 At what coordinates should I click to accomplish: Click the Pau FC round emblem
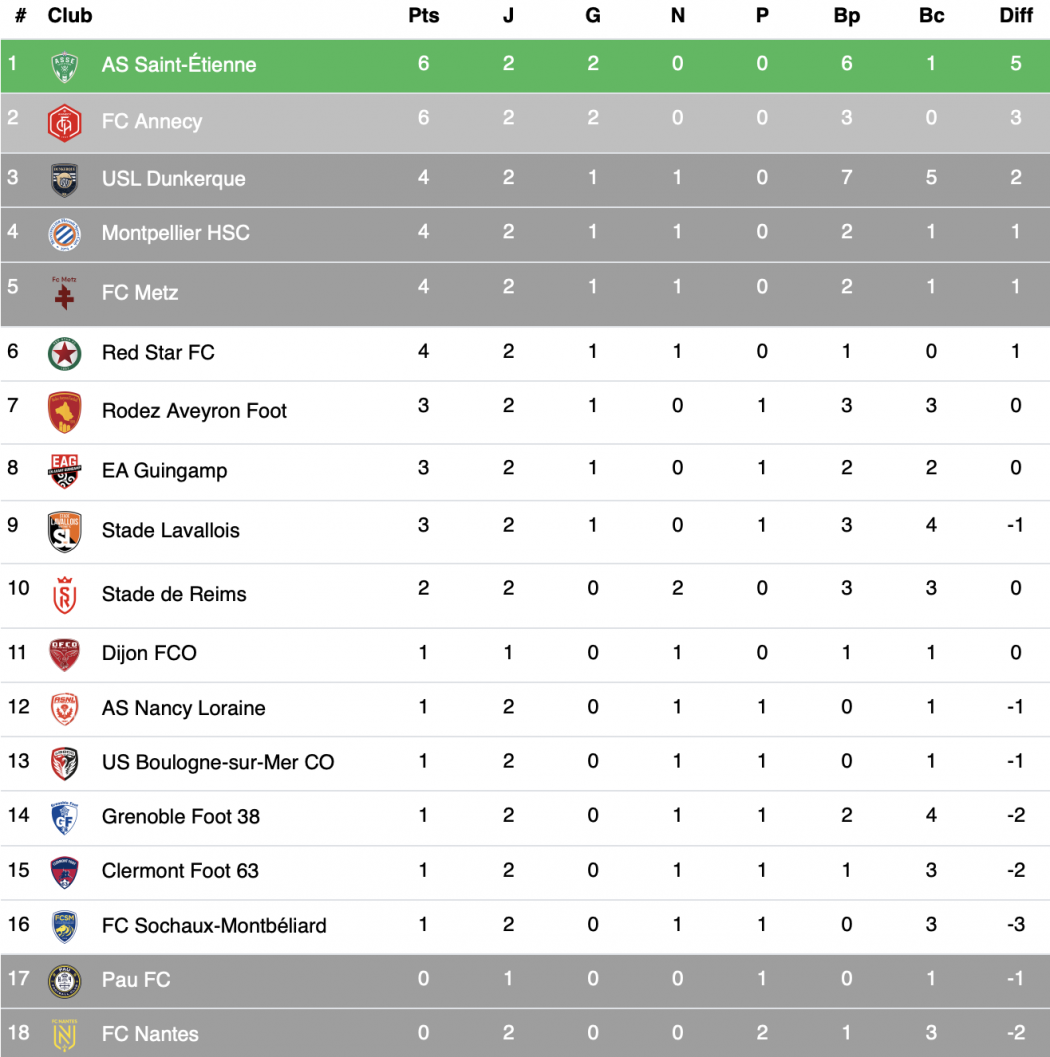click(x=65, y=981)
